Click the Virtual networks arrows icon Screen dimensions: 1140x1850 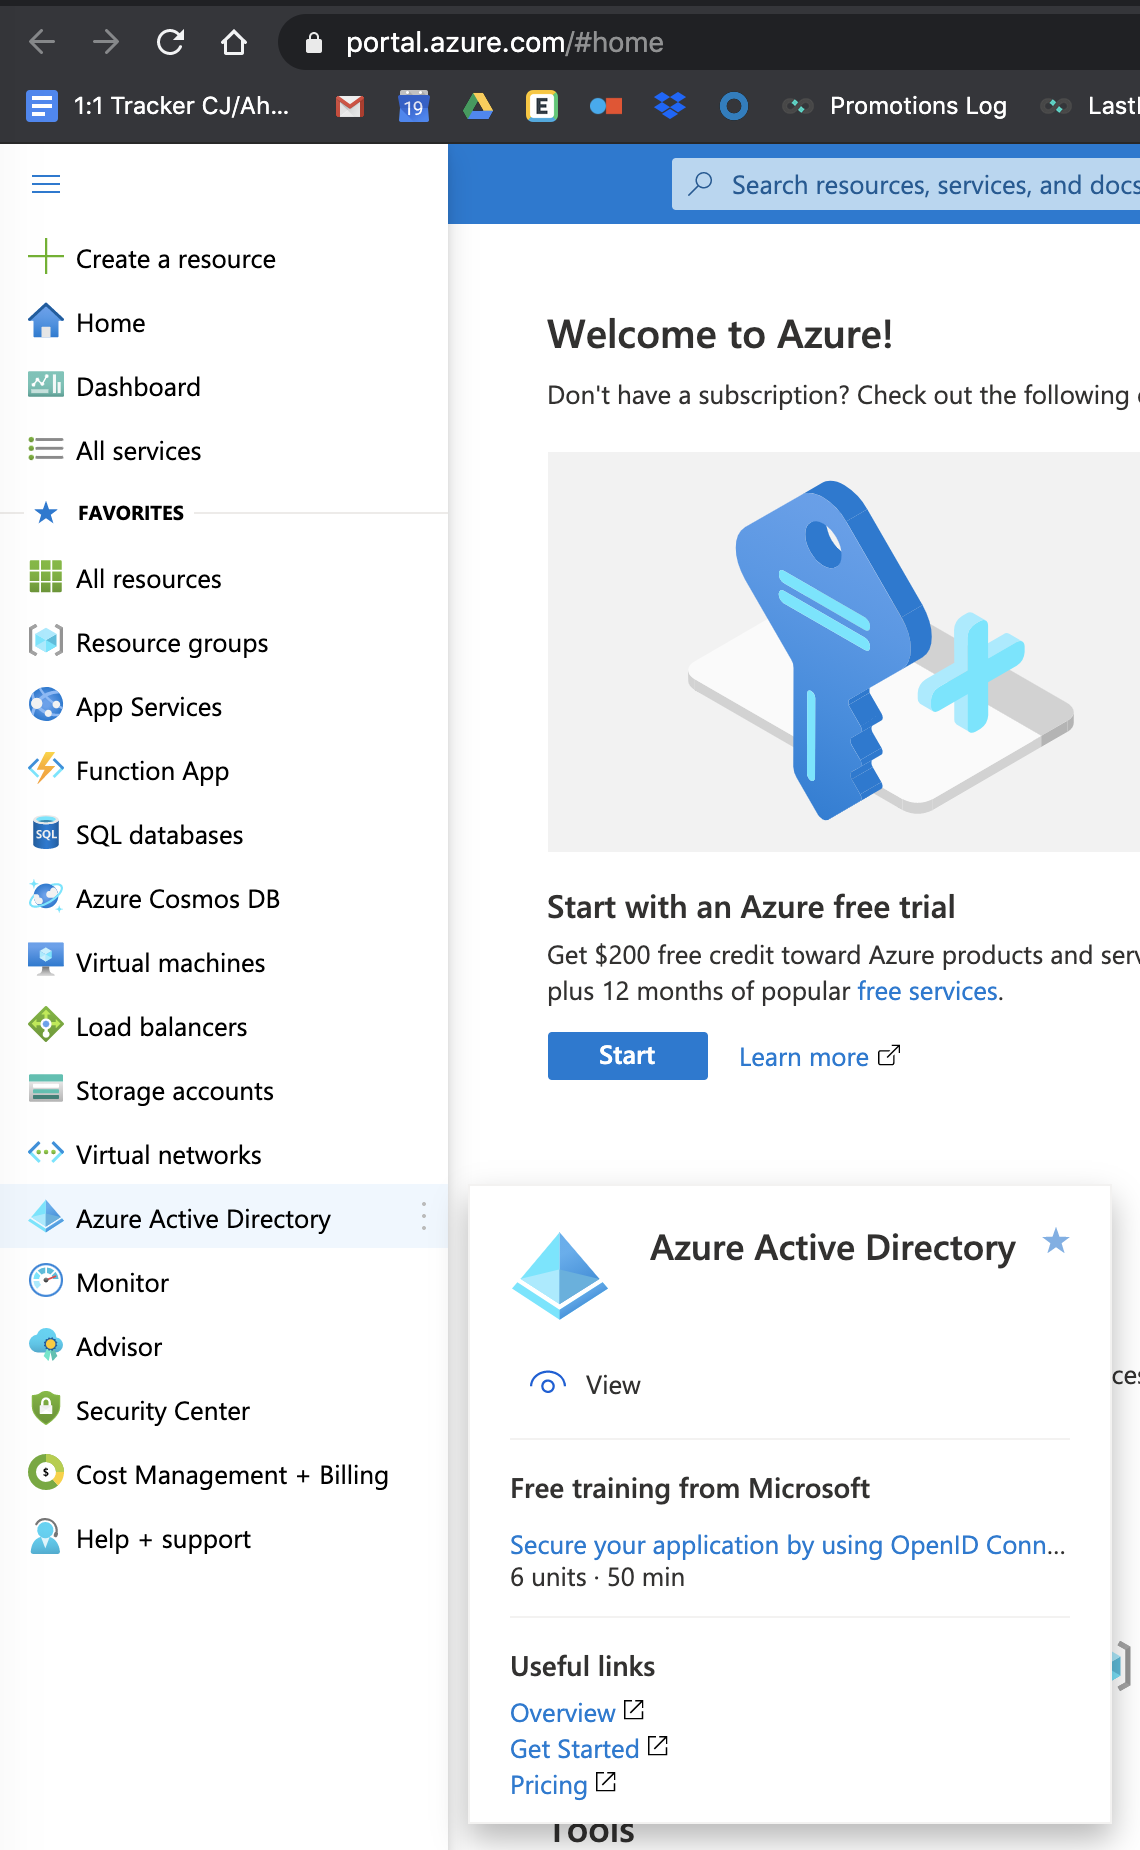coord(46,1153)
